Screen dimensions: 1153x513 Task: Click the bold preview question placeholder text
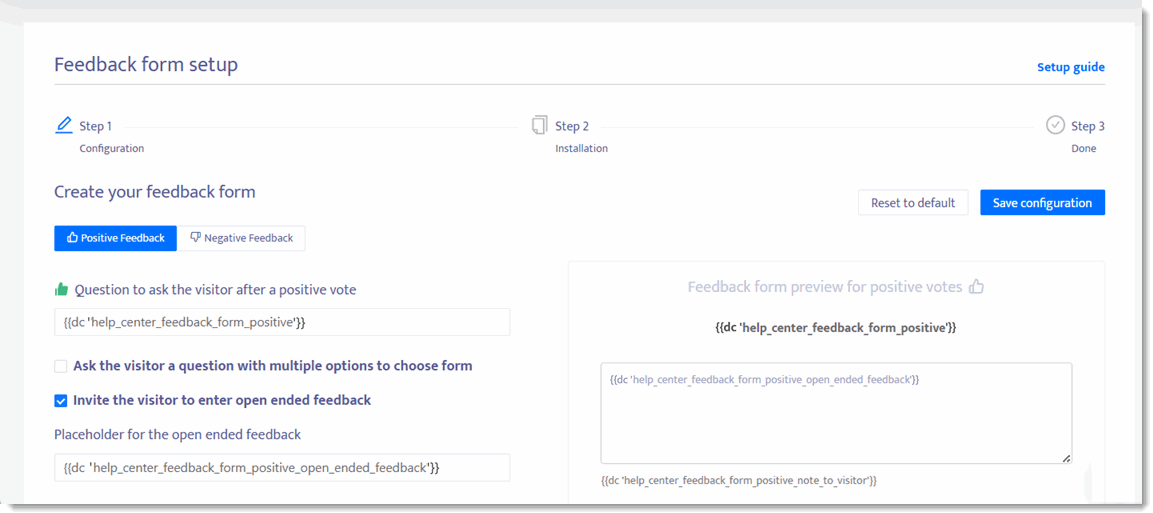pyautogui.click(x=836, y=329)
